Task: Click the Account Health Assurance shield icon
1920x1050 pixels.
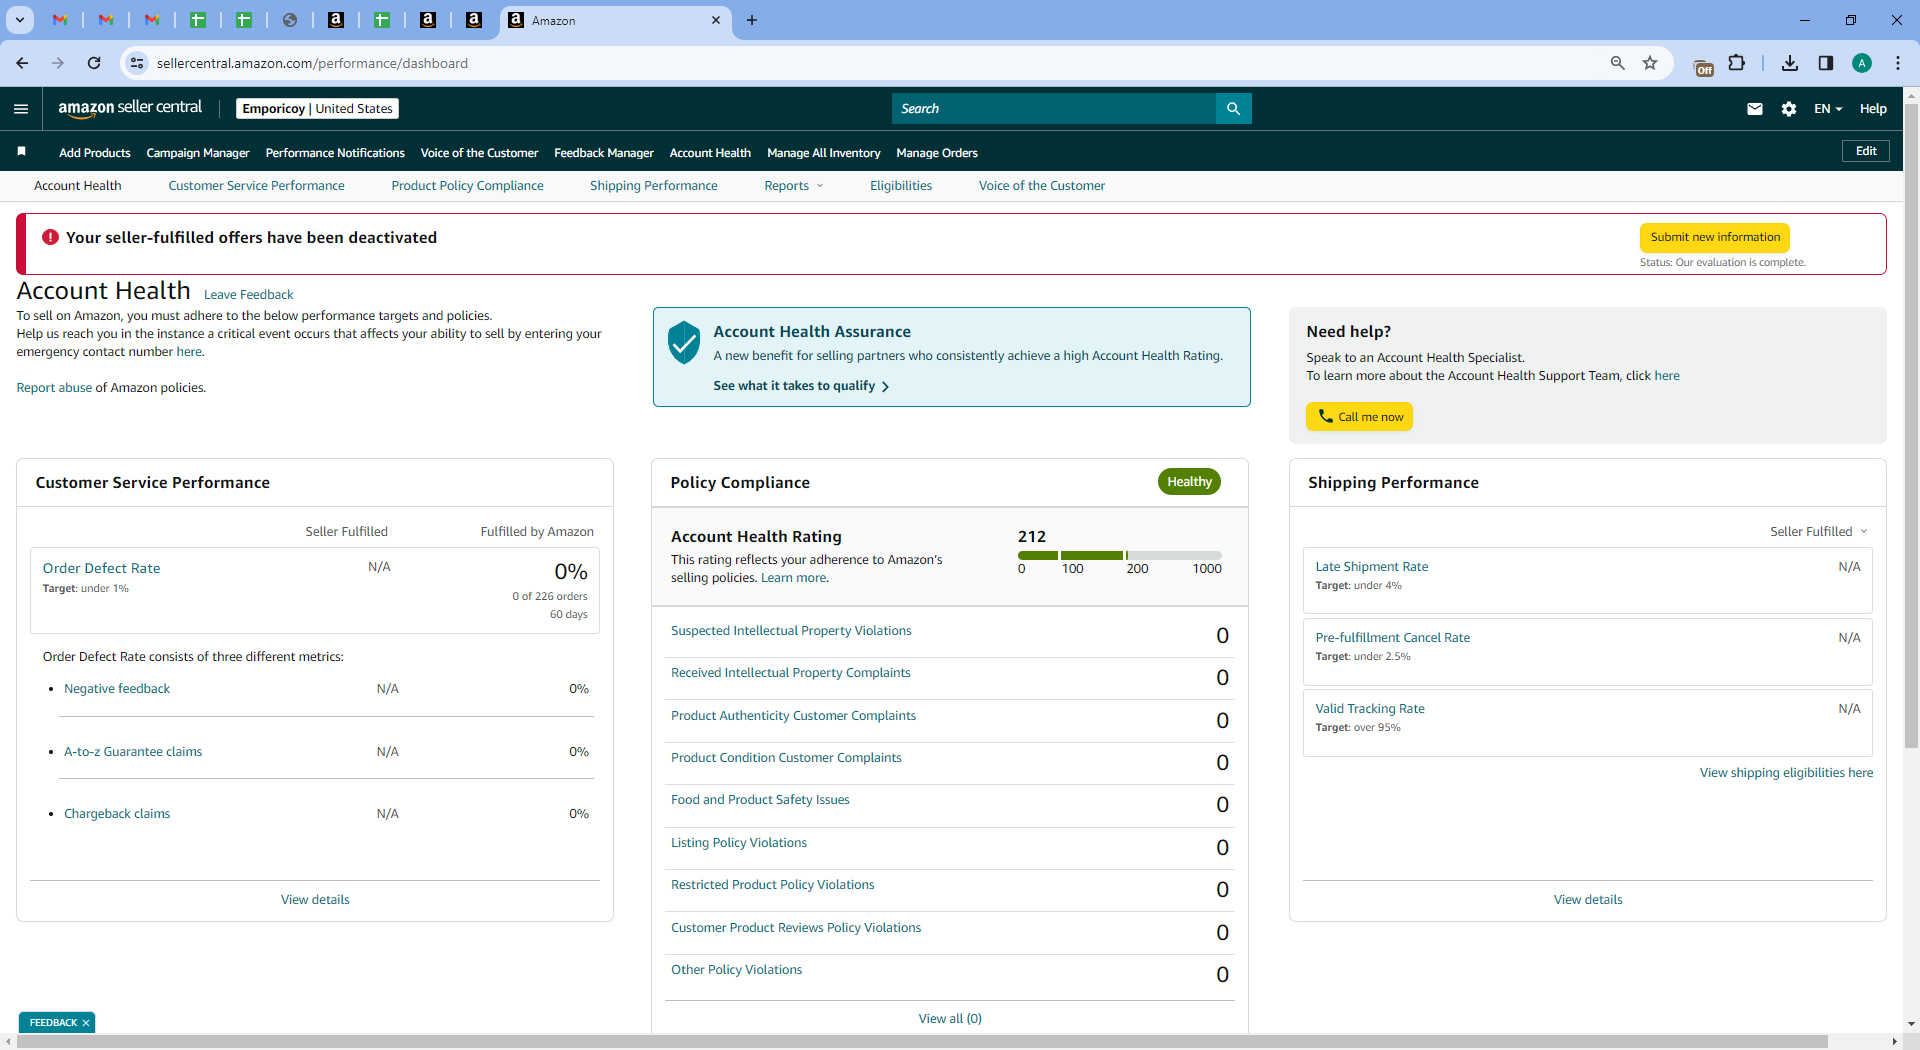Action: (684, 342)
